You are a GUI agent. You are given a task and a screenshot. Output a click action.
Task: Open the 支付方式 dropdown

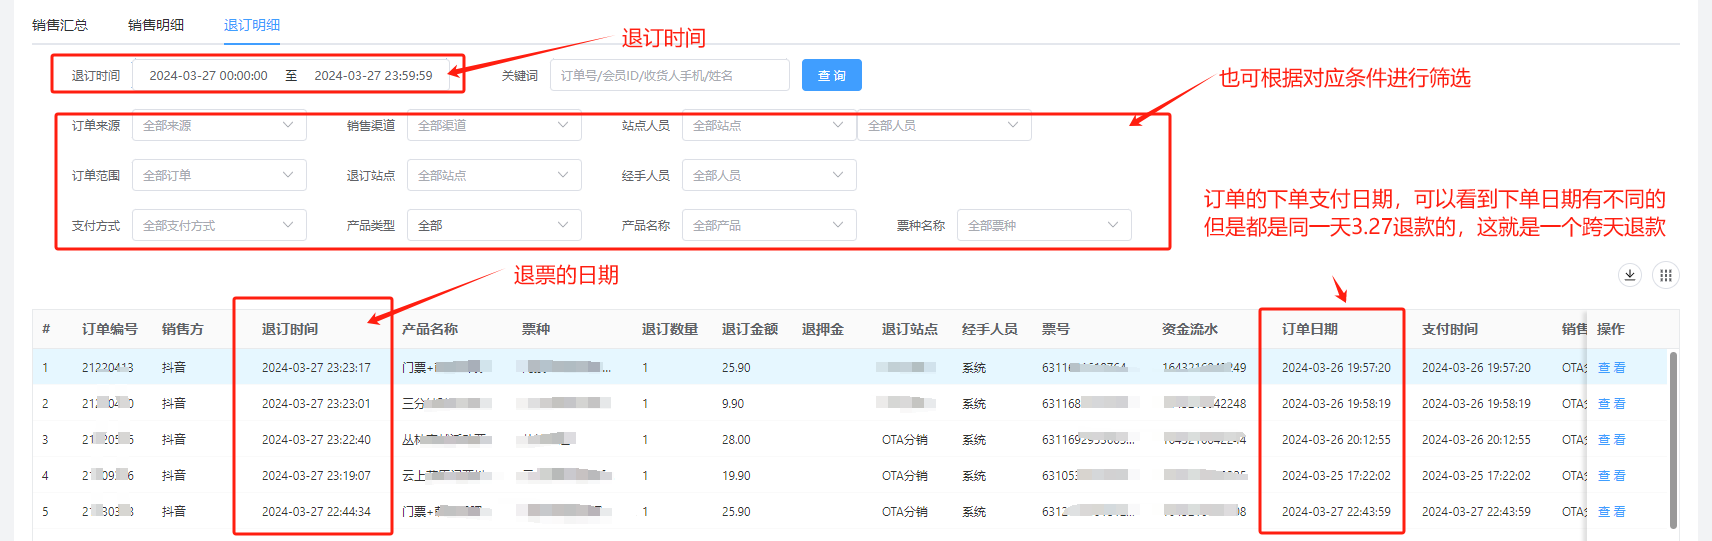pos(219,226)
